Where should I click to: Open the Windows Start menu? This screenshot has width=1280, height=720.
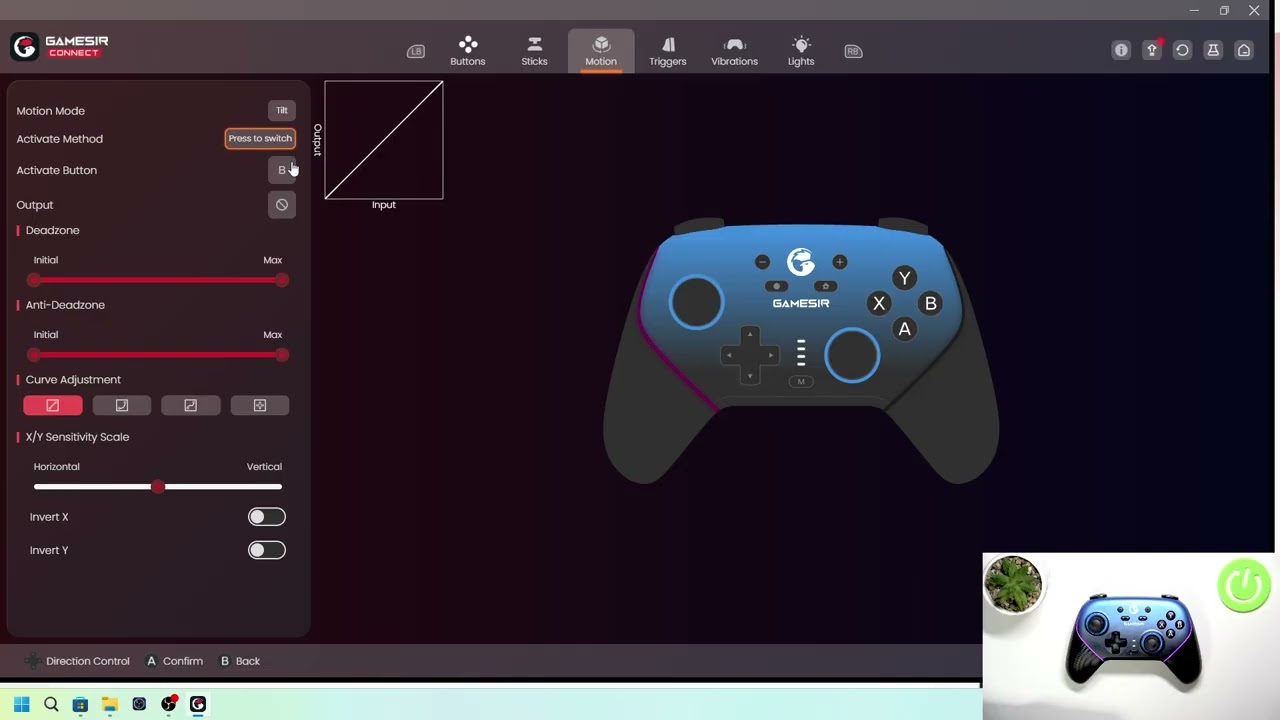[x=22, y=704]
